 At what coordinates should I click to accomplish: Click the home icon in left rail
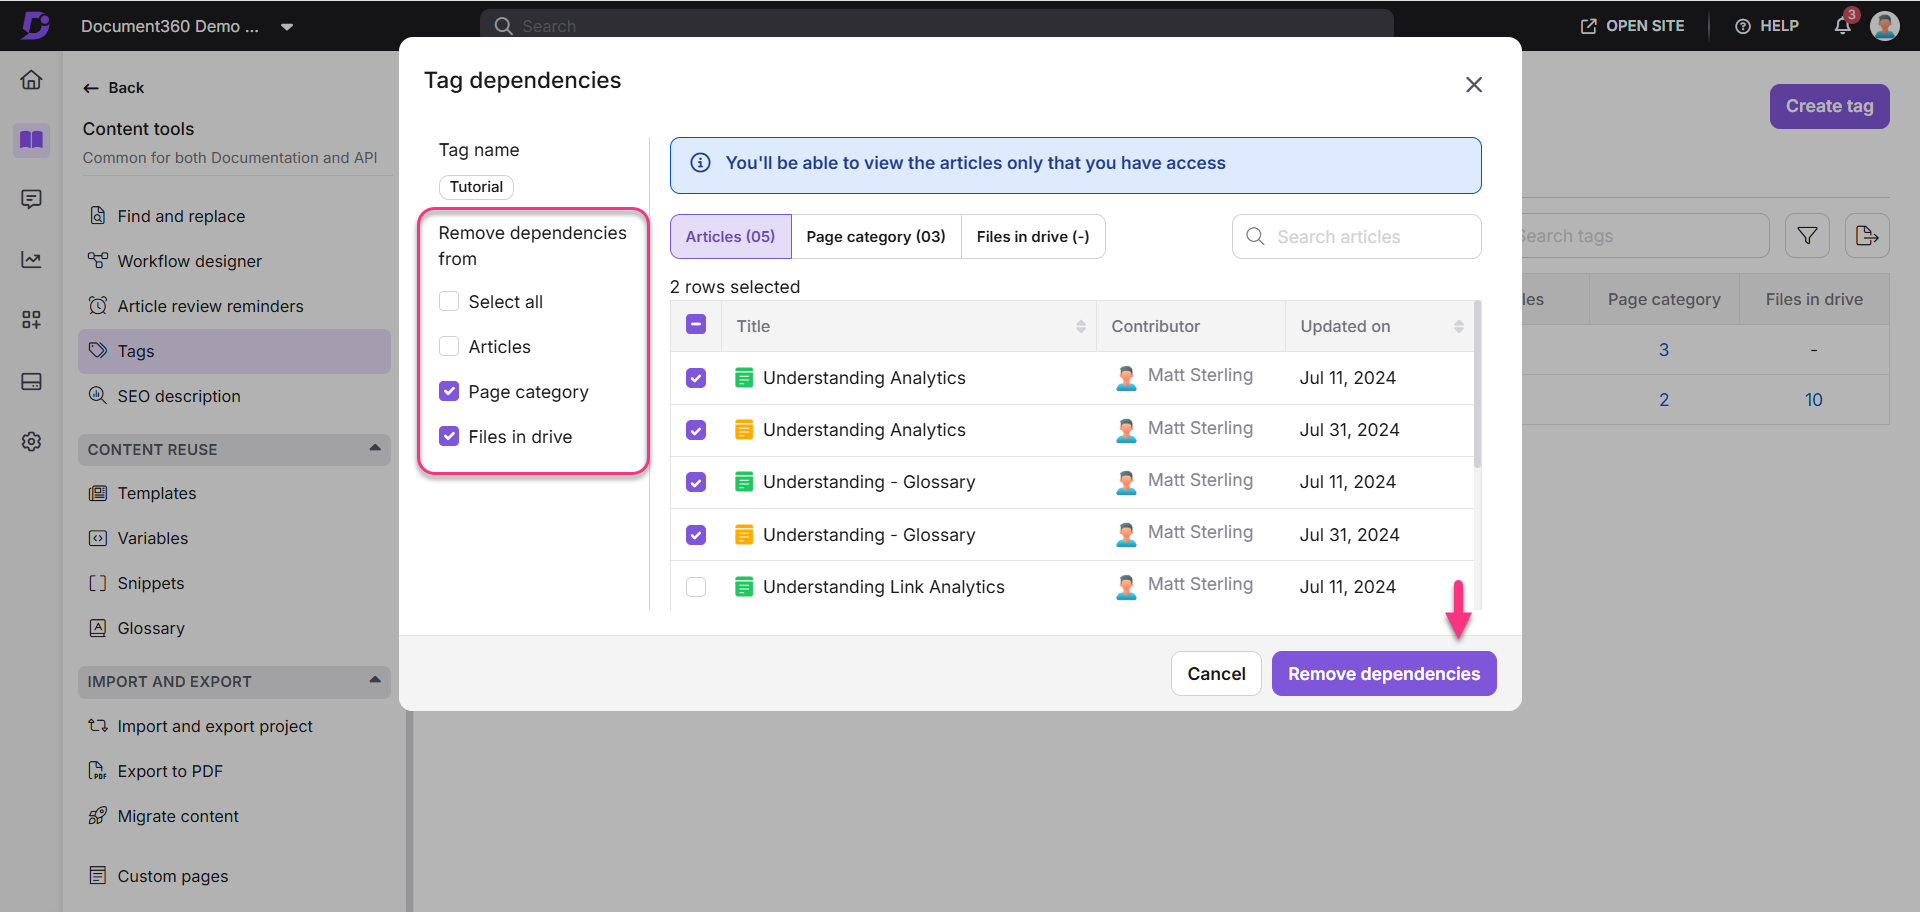coord(32,80)
